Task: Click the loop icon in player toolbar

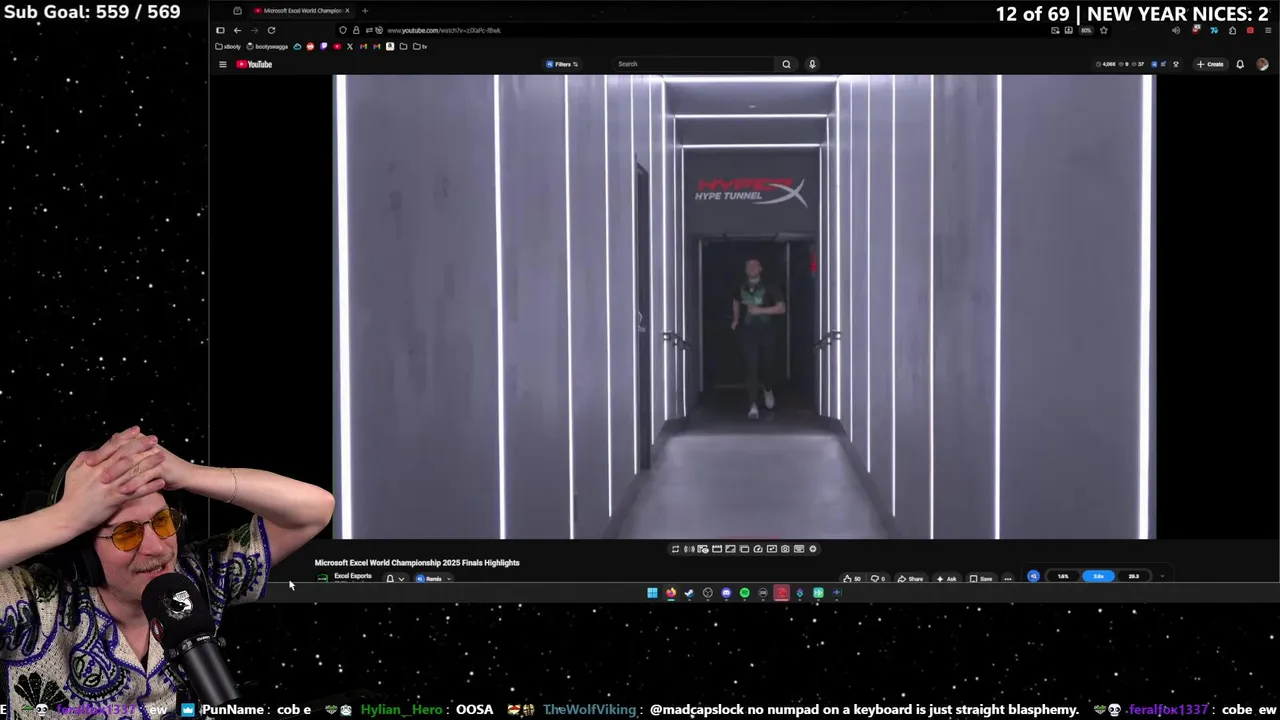Action: click(675, 549)
